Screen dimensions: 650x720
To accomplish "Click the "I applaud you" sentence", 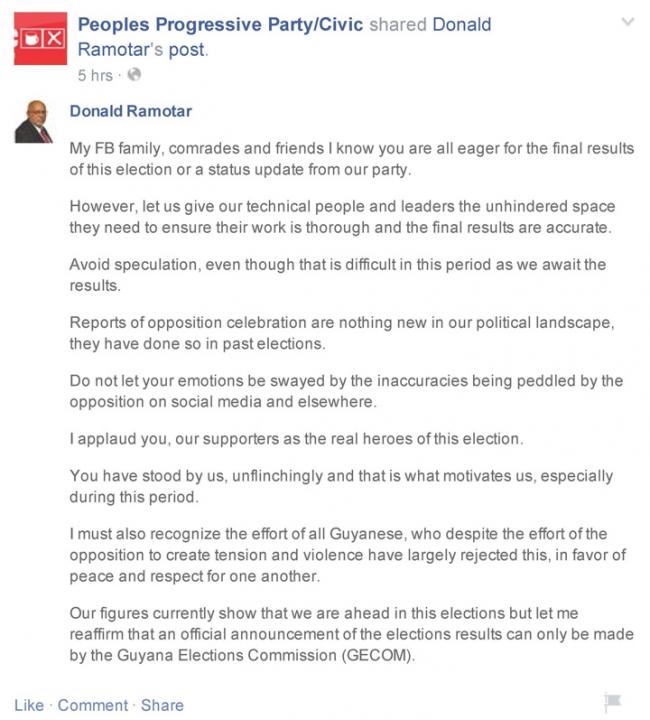I will point(297,439).
